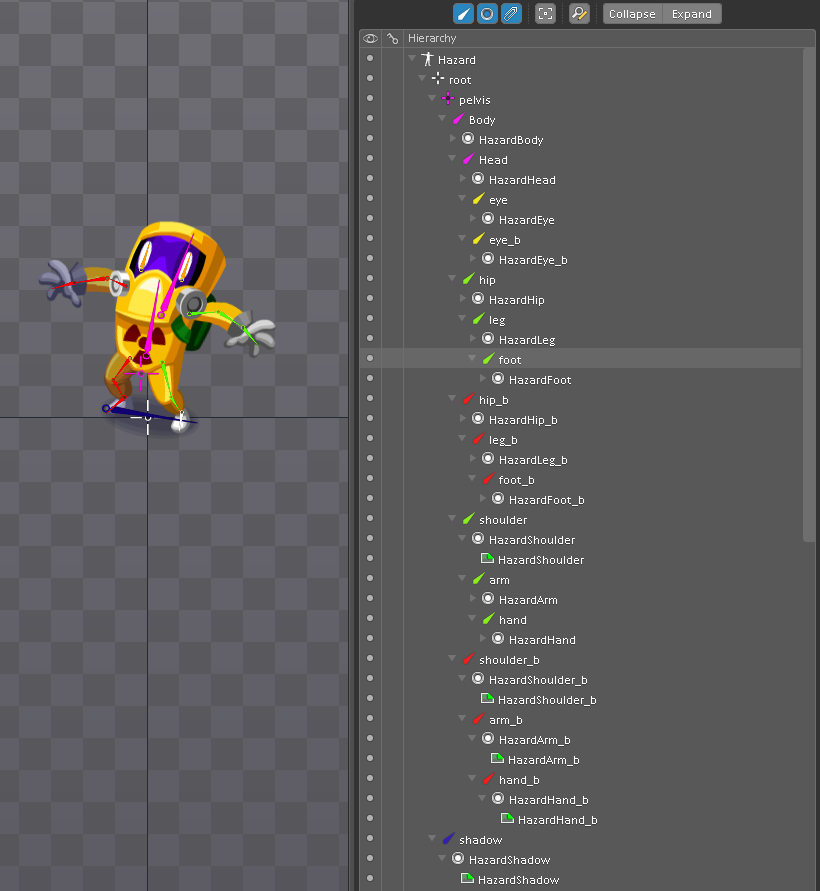
Task: Click the Expand button
Action: [x=692, y=14]
